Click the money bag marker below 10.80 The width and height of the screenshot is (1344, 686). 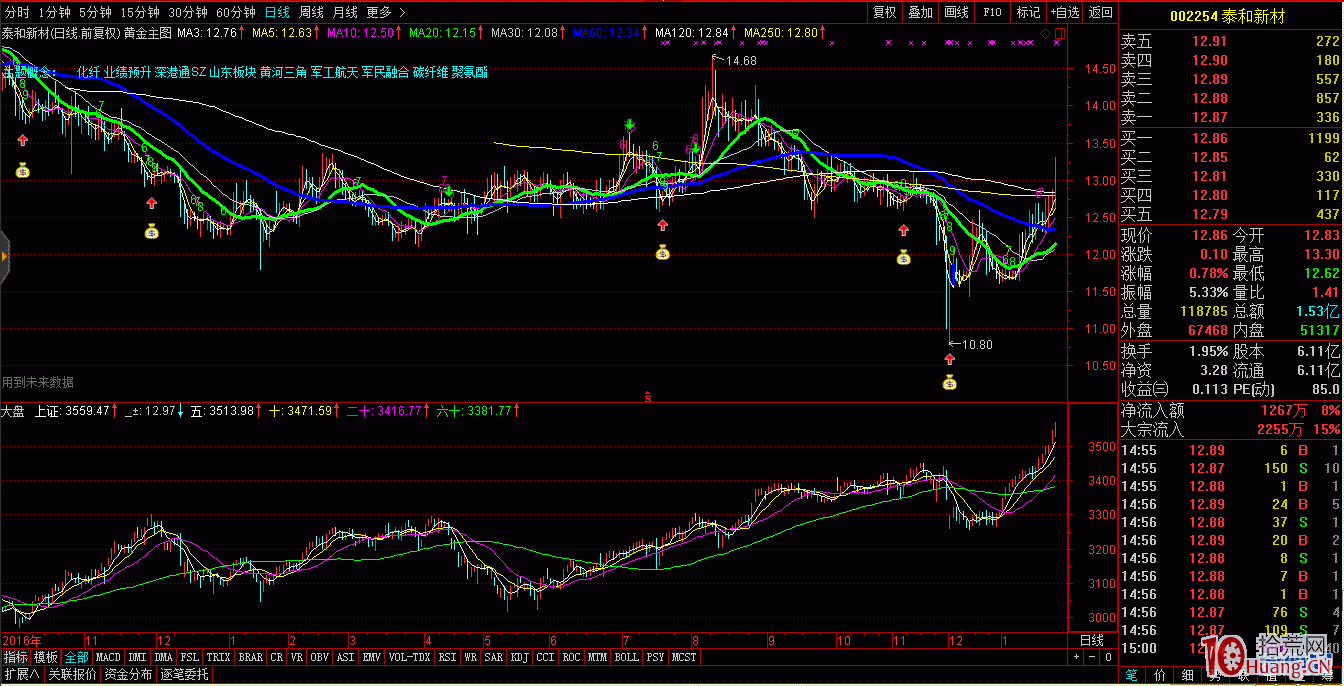(949, 381)
